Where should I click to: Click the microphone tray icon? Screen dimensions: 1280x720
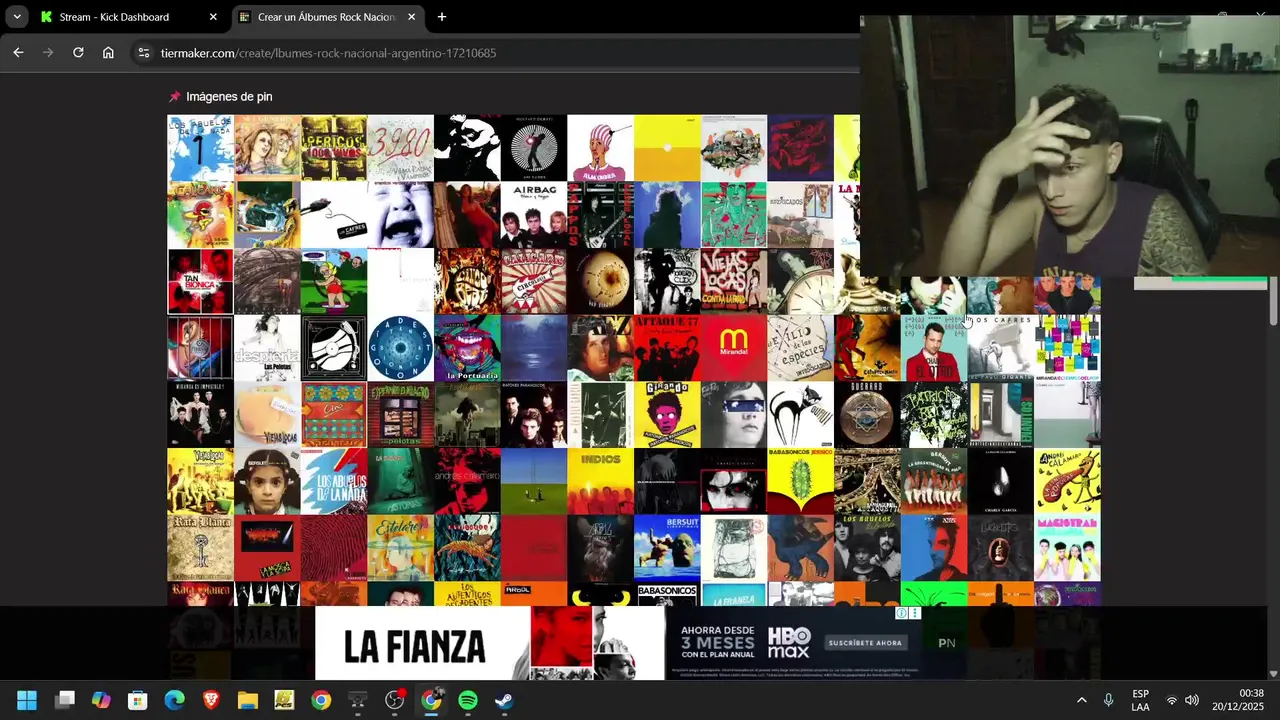coord(1108,700)
